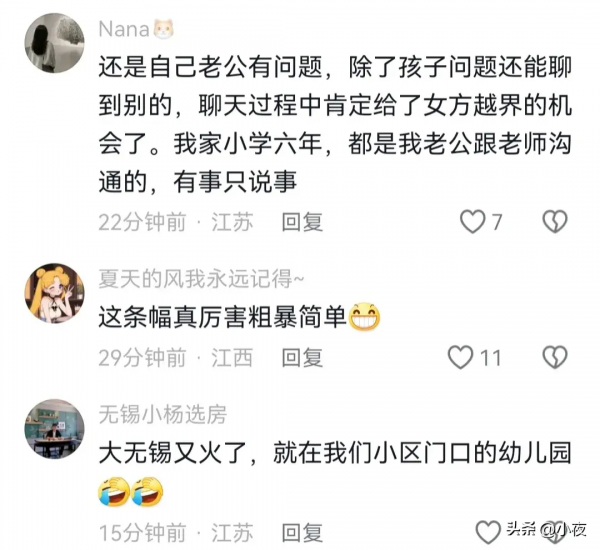This screenshot has height=550, width=600.
Task: Open username 无锡小杨选房
Action: [163, 415]
